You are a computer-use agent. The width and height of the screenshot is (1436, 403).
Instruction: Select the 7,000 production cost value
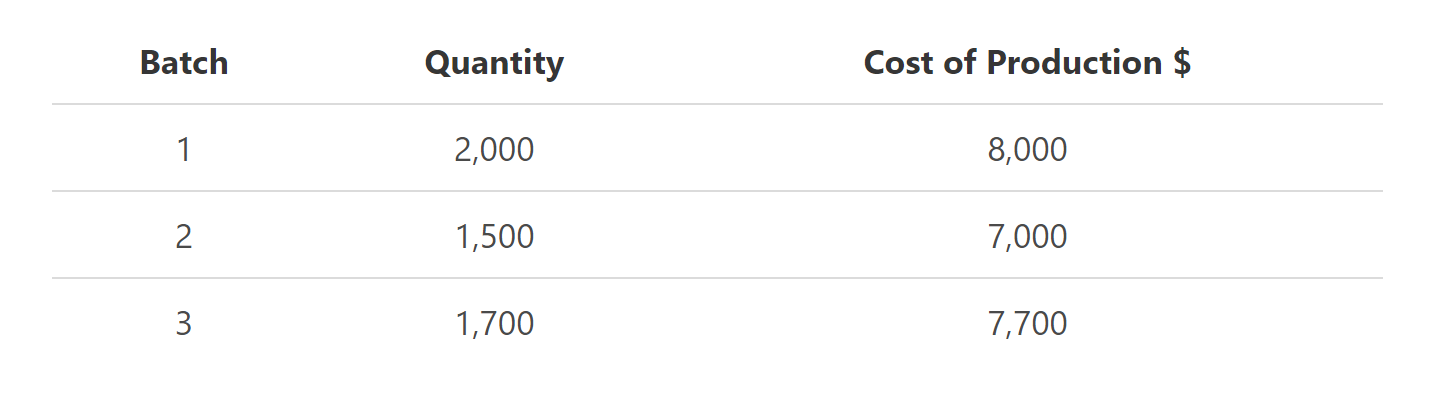pos(1027,237)
